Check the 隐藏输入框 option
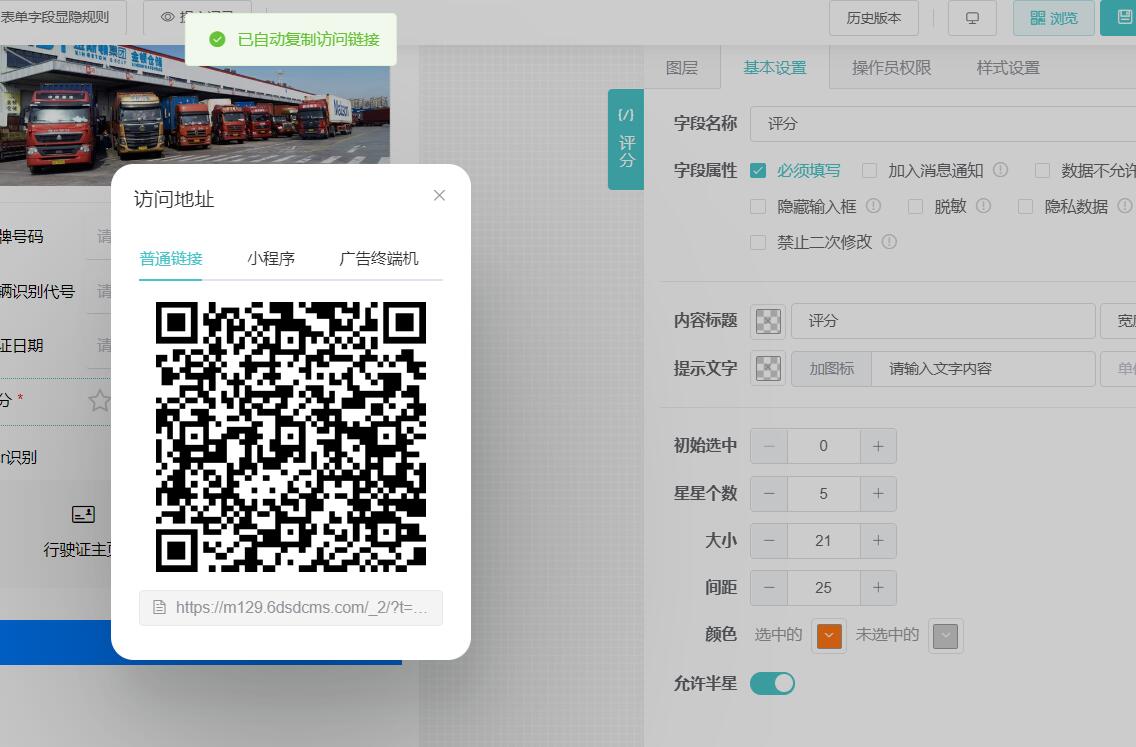Screen dimensions: 1136x747 coord(758,206)
